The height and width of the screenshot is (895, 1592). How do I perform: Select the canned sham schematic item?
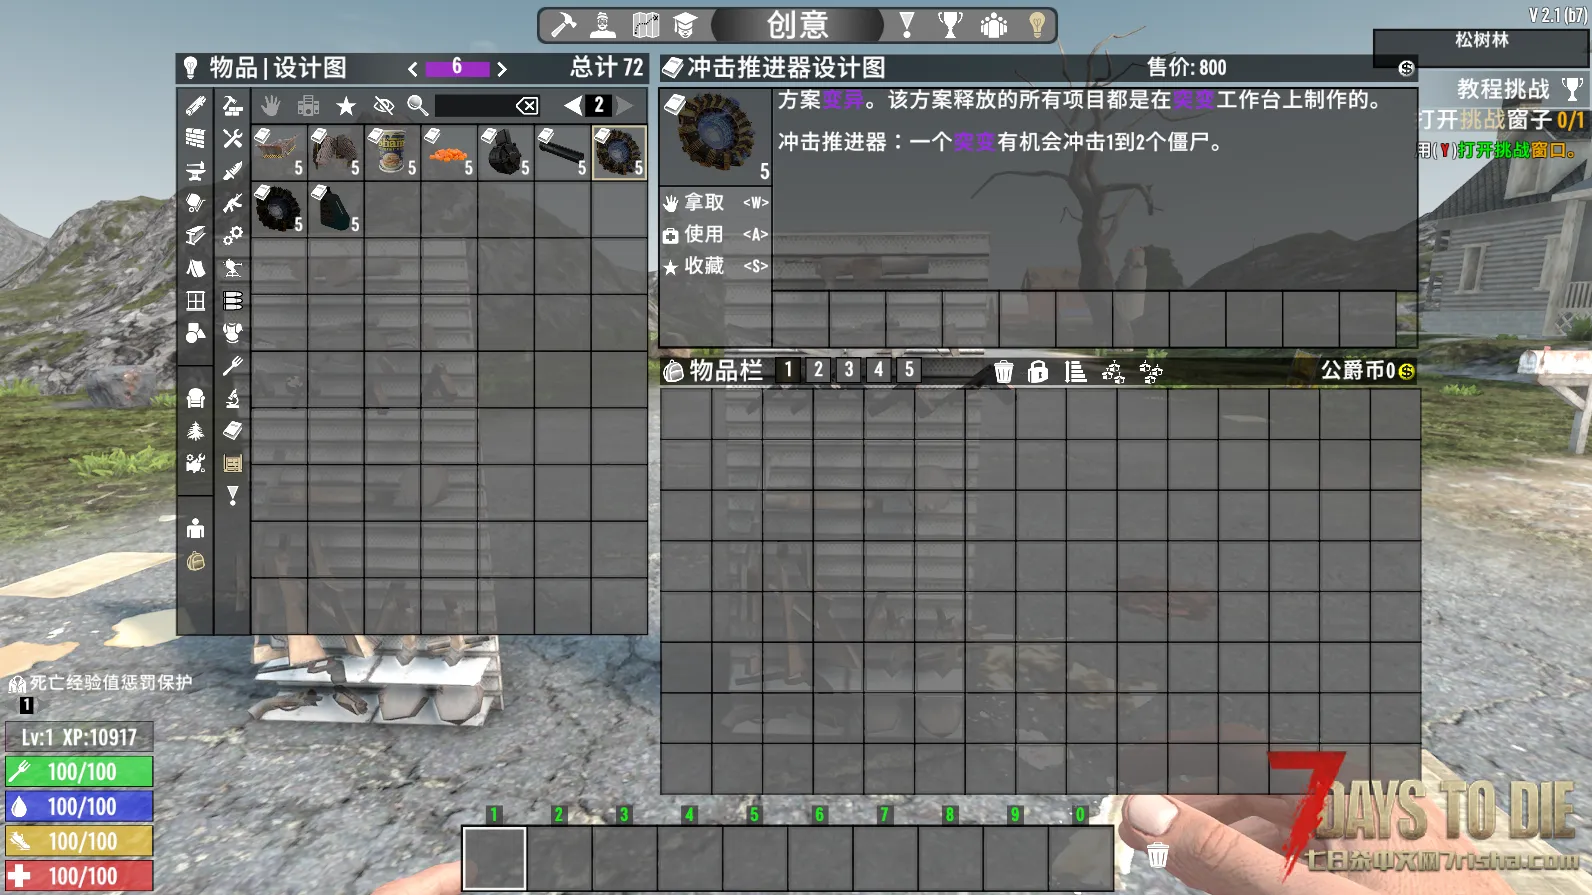point(392,152)
